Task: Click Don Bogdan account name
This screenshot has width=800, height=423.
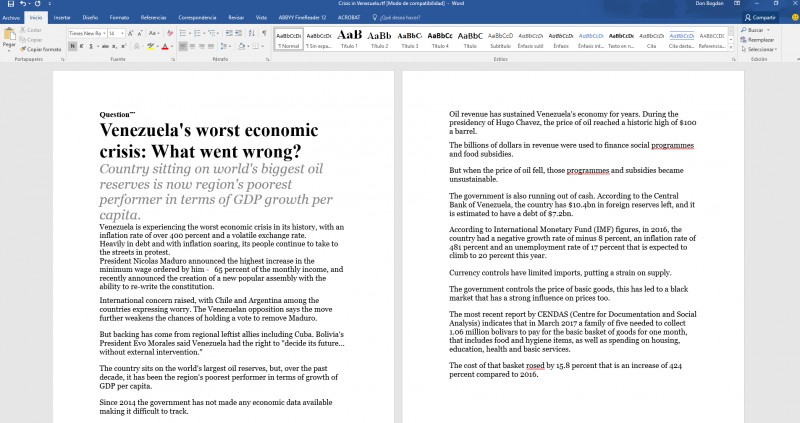Action: click(x=709, y=4)
